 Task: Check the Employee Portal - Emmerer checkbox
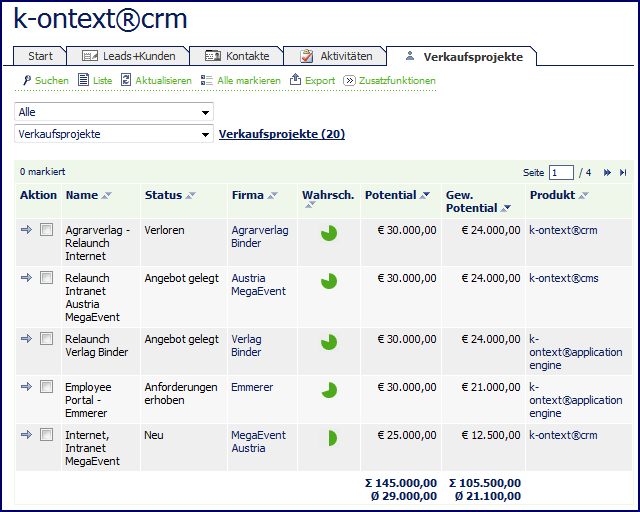pyautogui.click(x=46, y=386)
